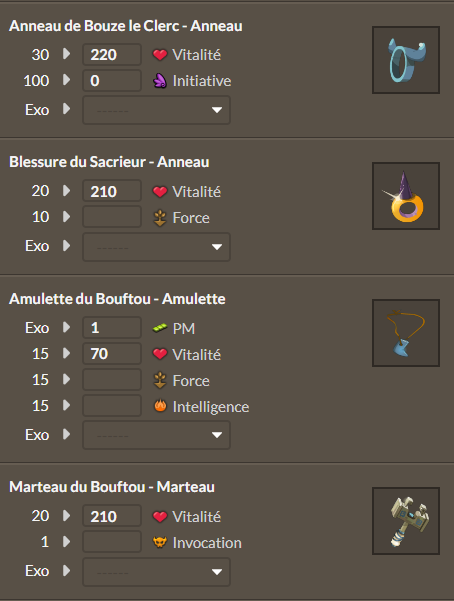Click the green PM icon on Amulette du Bouftou

pyautogui.click(x=160, y=328)
